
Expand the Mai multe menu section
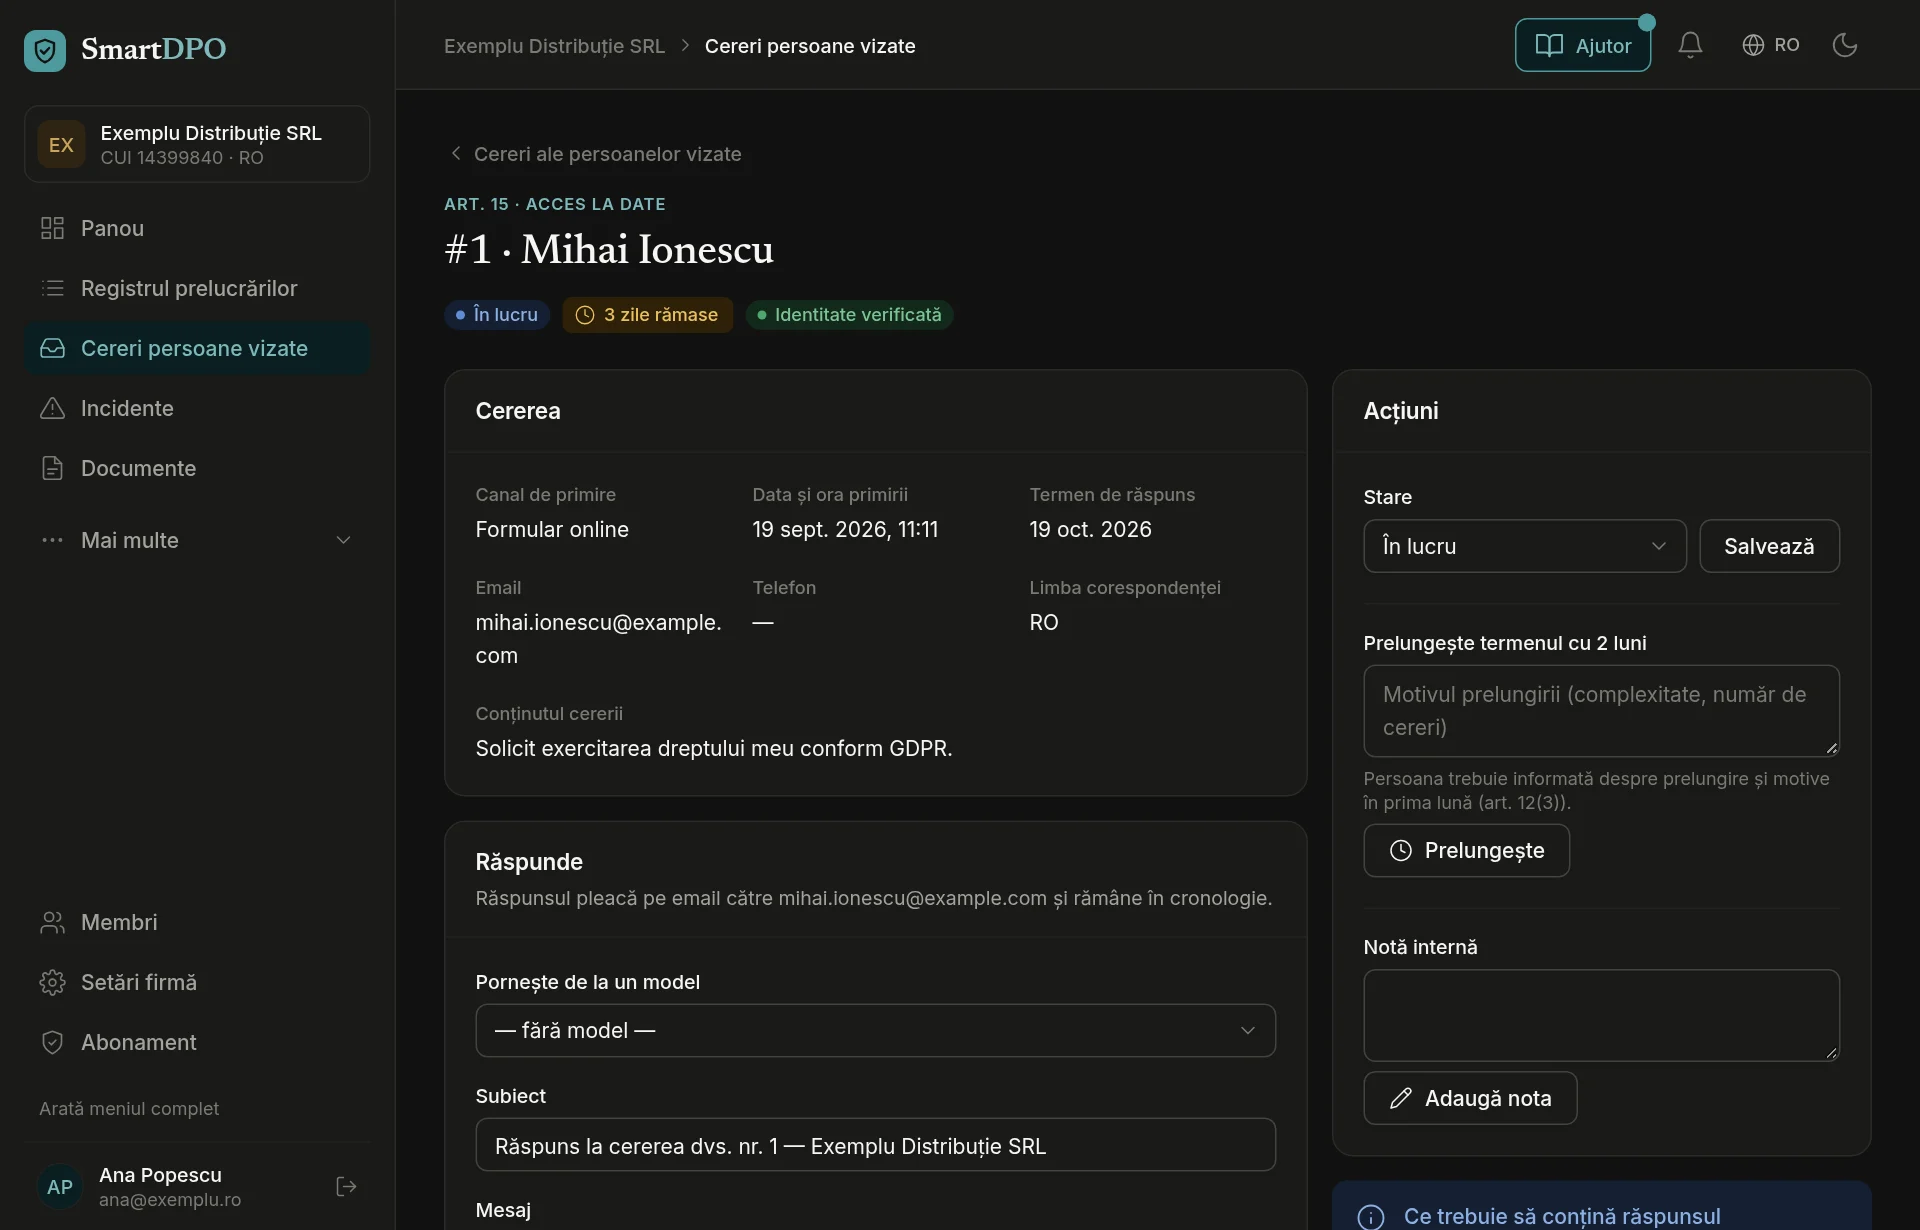coord(197,540)
